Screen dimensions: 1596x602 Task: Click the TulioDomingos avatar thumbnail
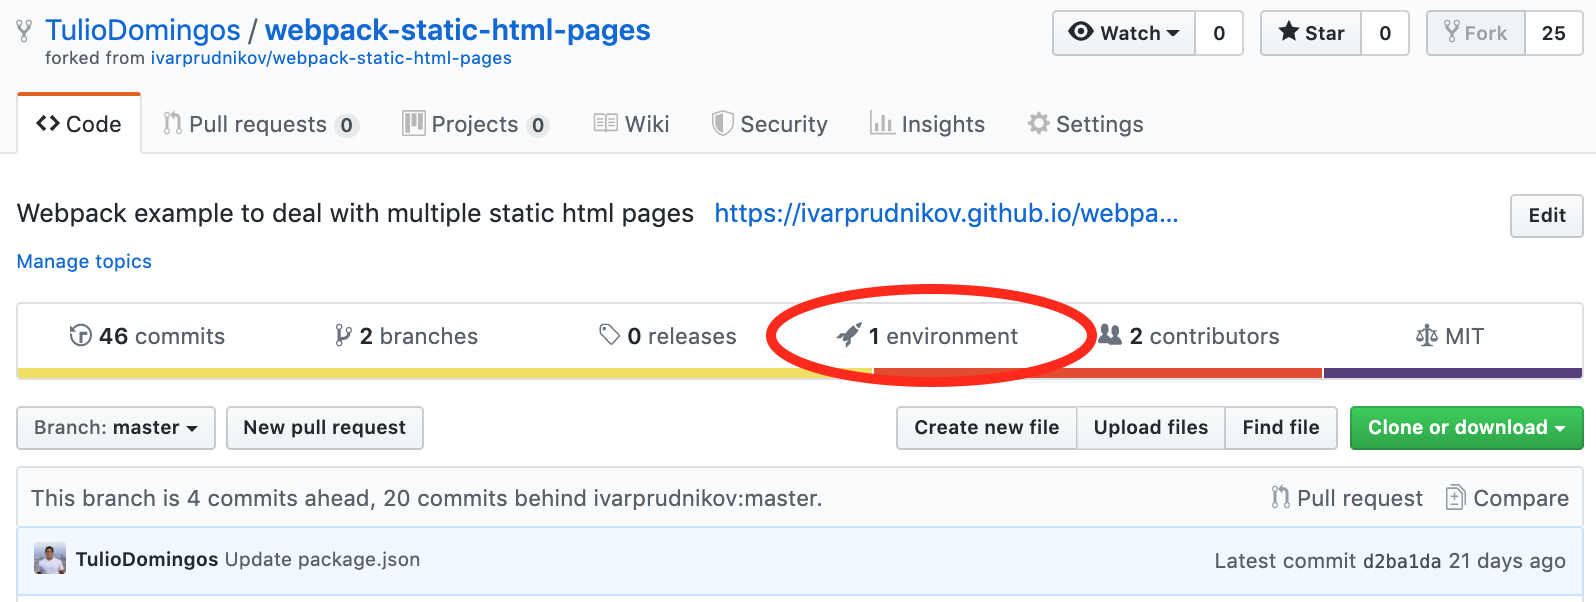[x=50, y=559]
